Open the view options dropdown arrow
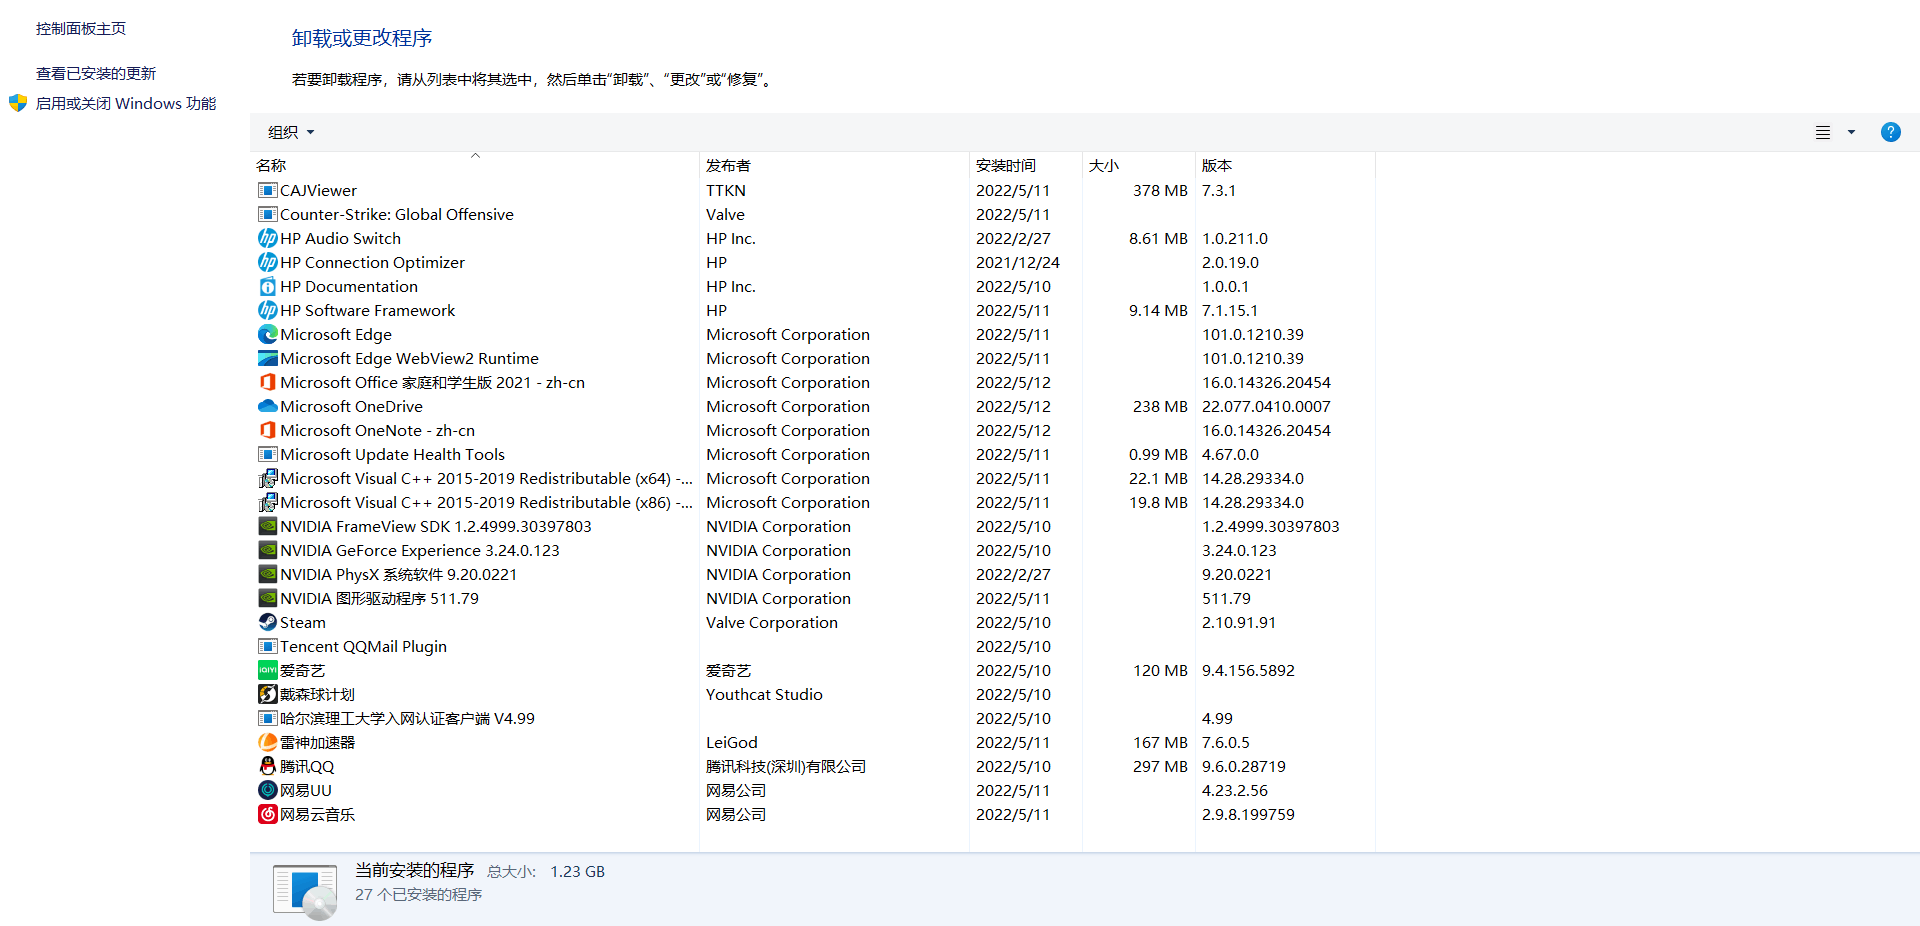 point(1851,132)
